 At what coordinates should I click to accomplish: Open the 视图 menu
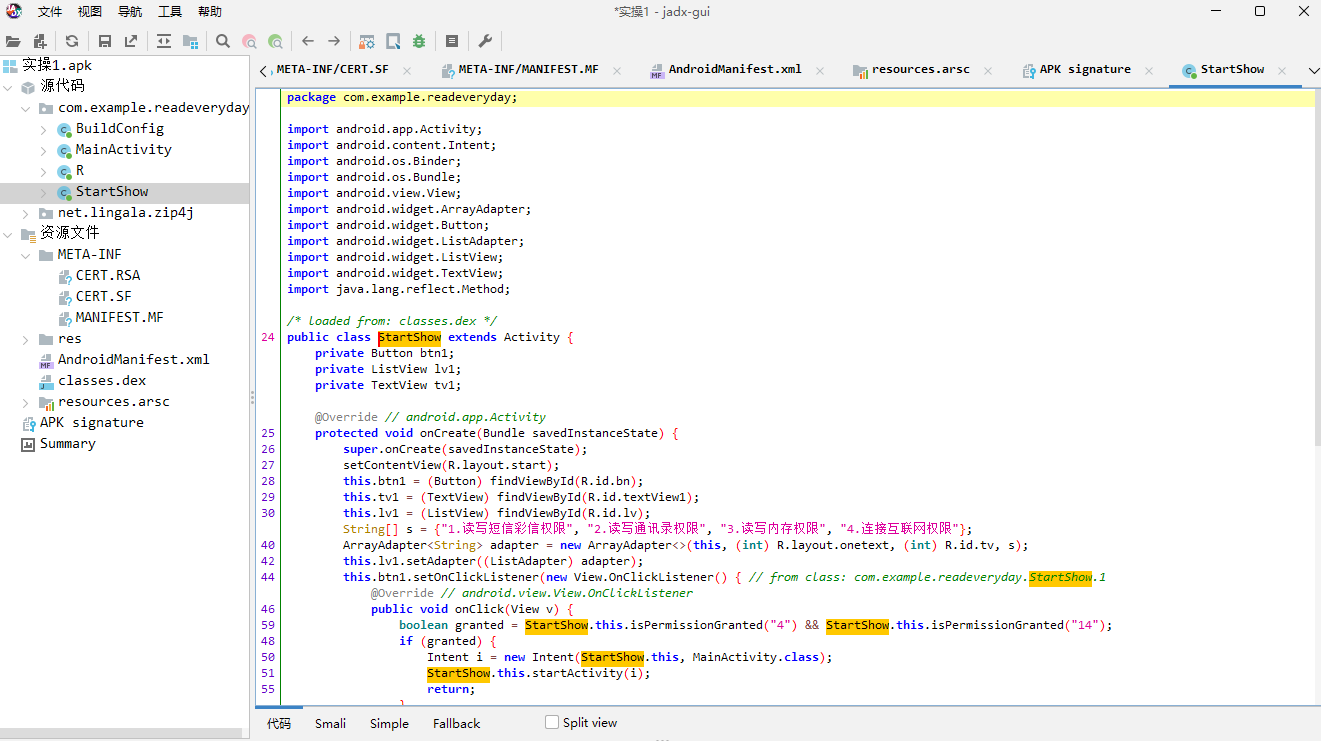tap(90, 12)
